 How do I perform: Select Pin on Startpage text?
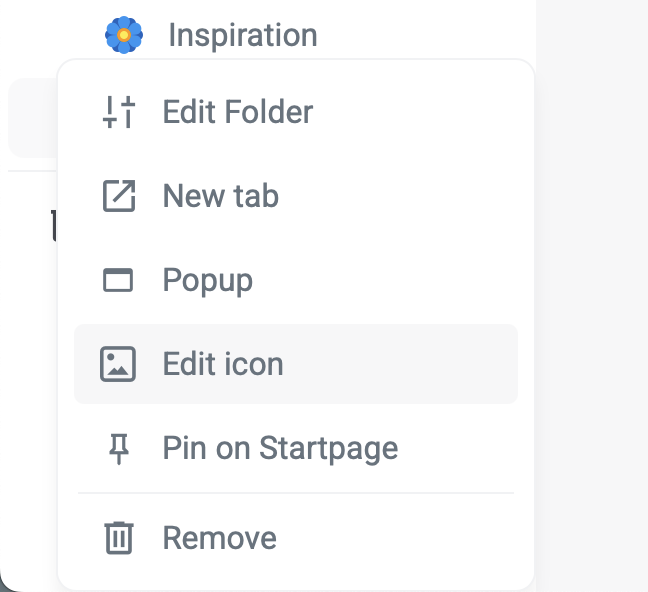tap(280, 448)
